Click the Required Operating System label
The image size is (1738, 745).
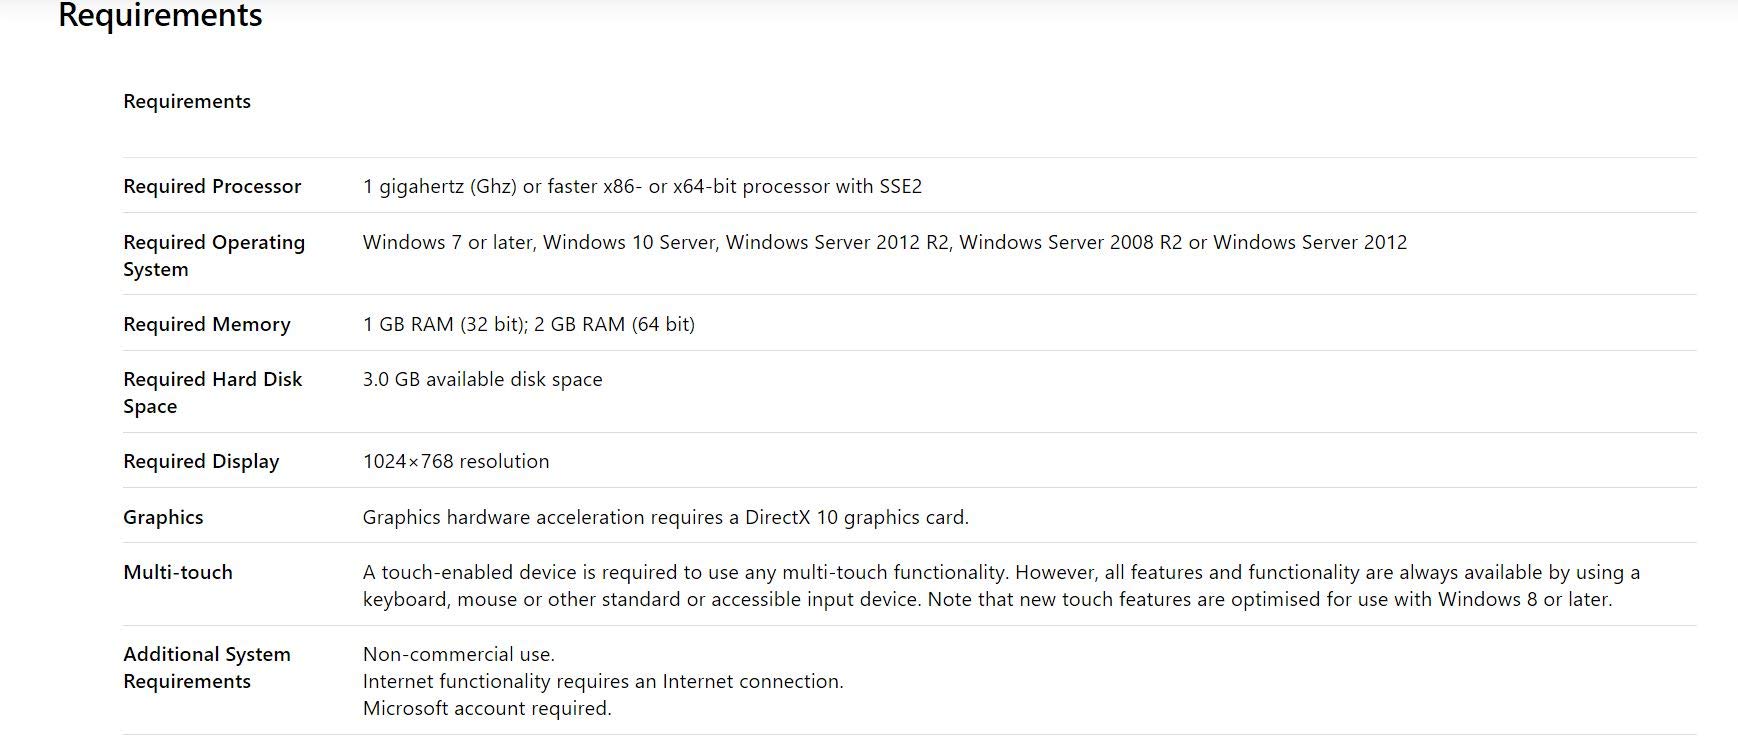pos(214,255)
